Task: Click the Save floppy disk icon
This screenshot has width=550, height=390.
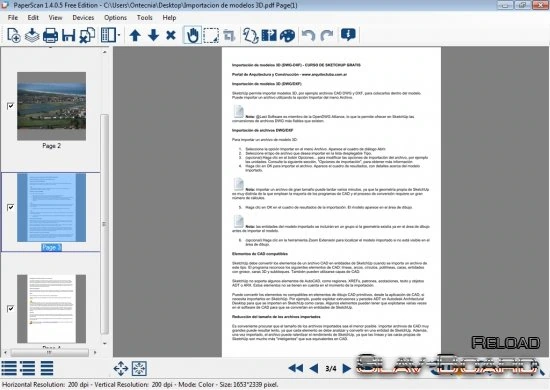Action: (68, 35)
